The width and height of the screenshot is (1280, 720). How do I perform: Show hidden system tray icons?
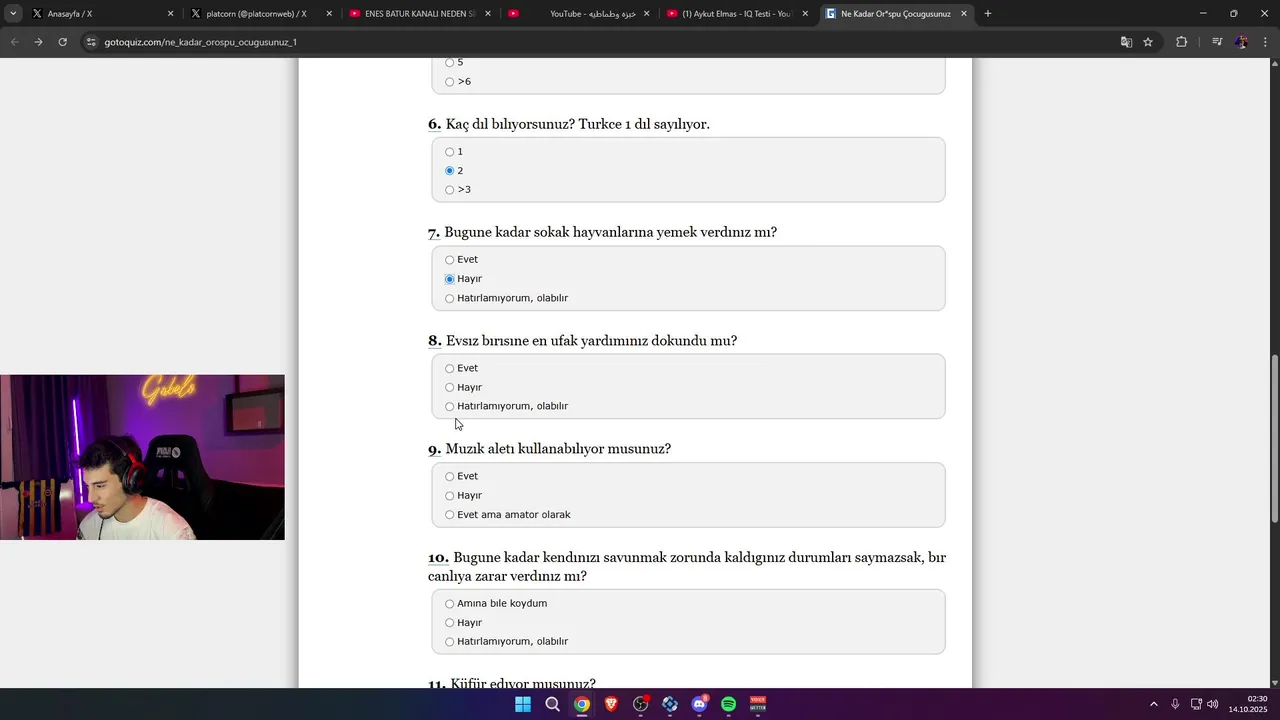point(1154,704)
